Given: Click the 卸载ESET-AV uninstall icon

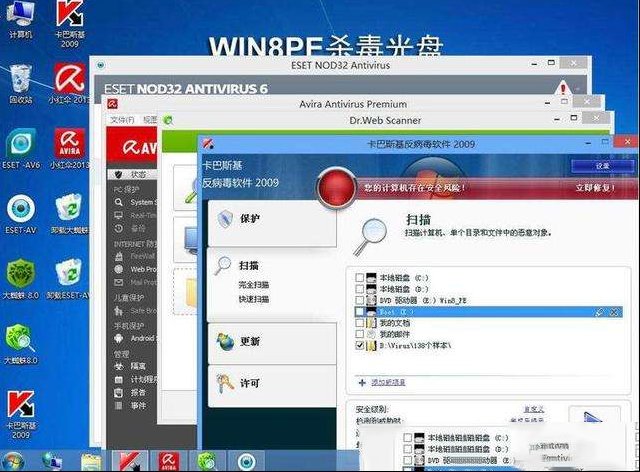Looking at the screenshot, I should pyautogui.click(x=68, y=280).
